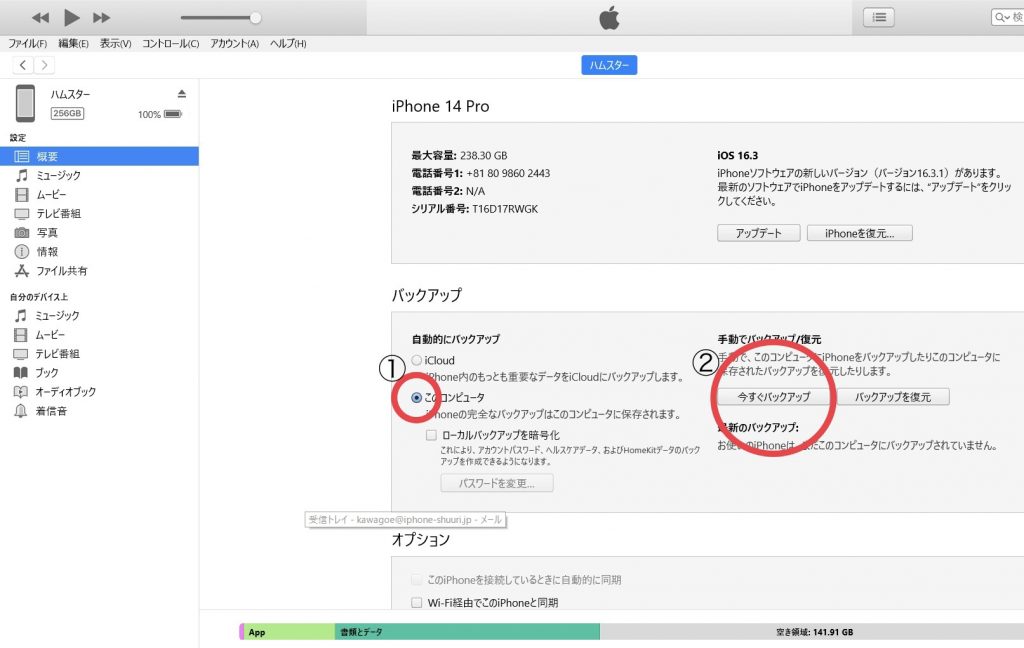Click the 256GB capacity badge
Screen dimensions: 1024x648
coord(67,114)
